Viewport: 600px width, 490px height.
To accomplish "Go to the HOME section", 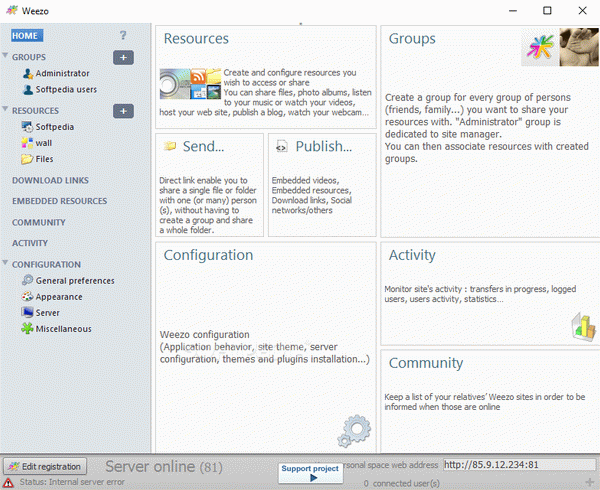I will tap(27, 36).
